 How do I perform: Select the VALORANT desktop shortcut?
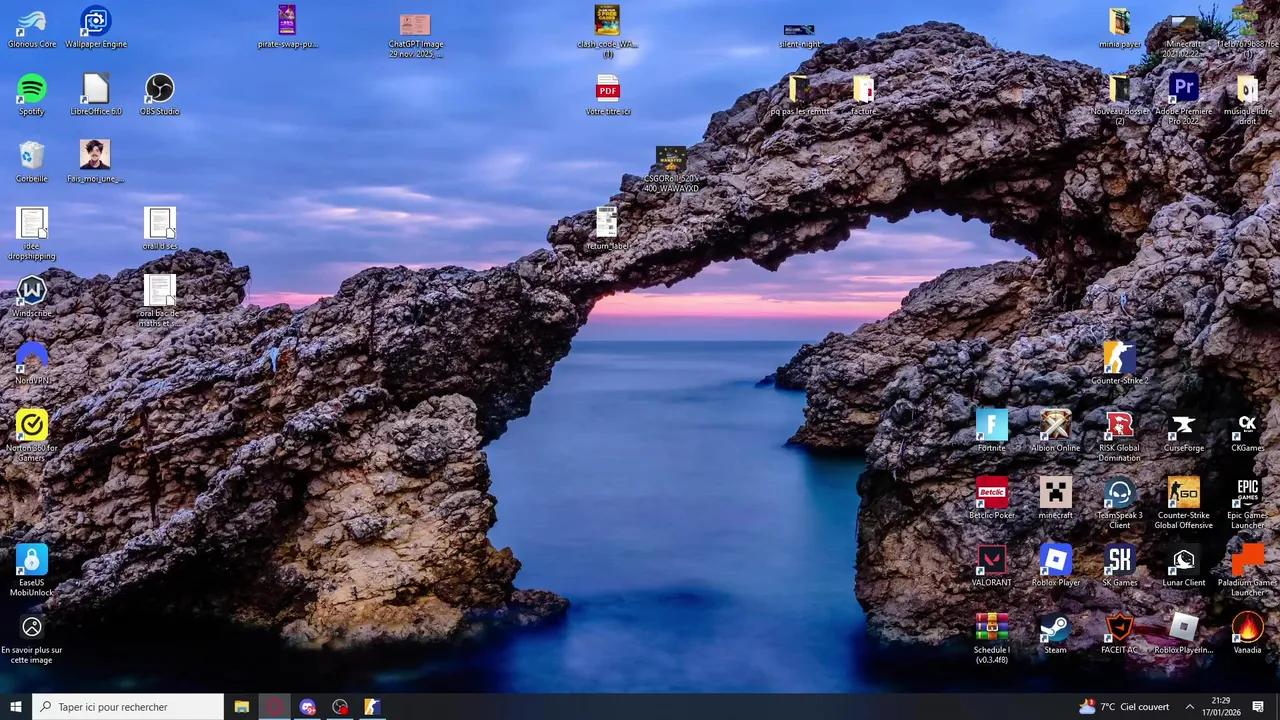(x=991, y=561)
